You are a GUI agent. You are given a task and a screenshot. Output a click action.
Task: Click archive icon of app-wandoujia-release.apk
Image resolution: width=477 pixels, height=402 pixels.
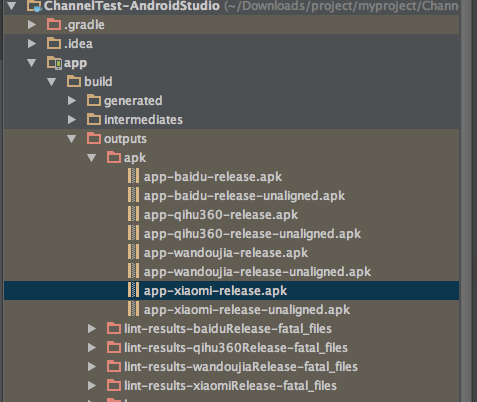pyautogui.click(x=133, y=252)
